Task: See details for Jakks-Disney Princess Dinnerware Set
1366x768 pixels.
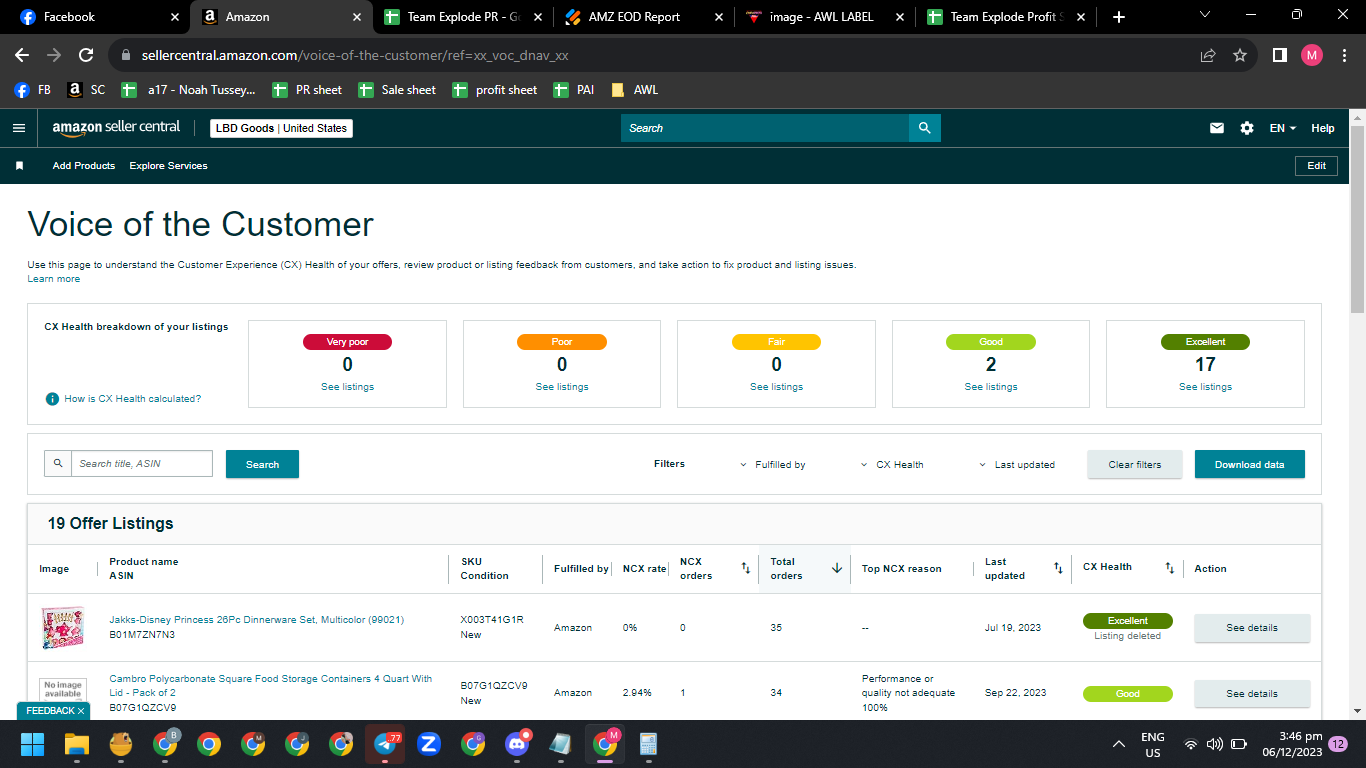Action: (x=1252, y=628)
